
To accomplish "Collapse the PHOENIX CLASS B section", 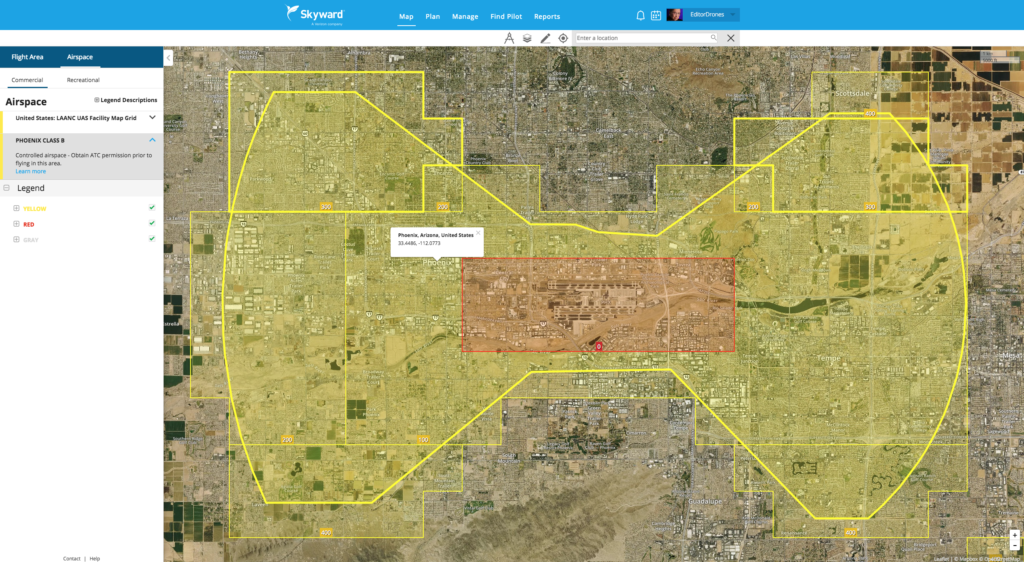I will (x=152, y=140).
